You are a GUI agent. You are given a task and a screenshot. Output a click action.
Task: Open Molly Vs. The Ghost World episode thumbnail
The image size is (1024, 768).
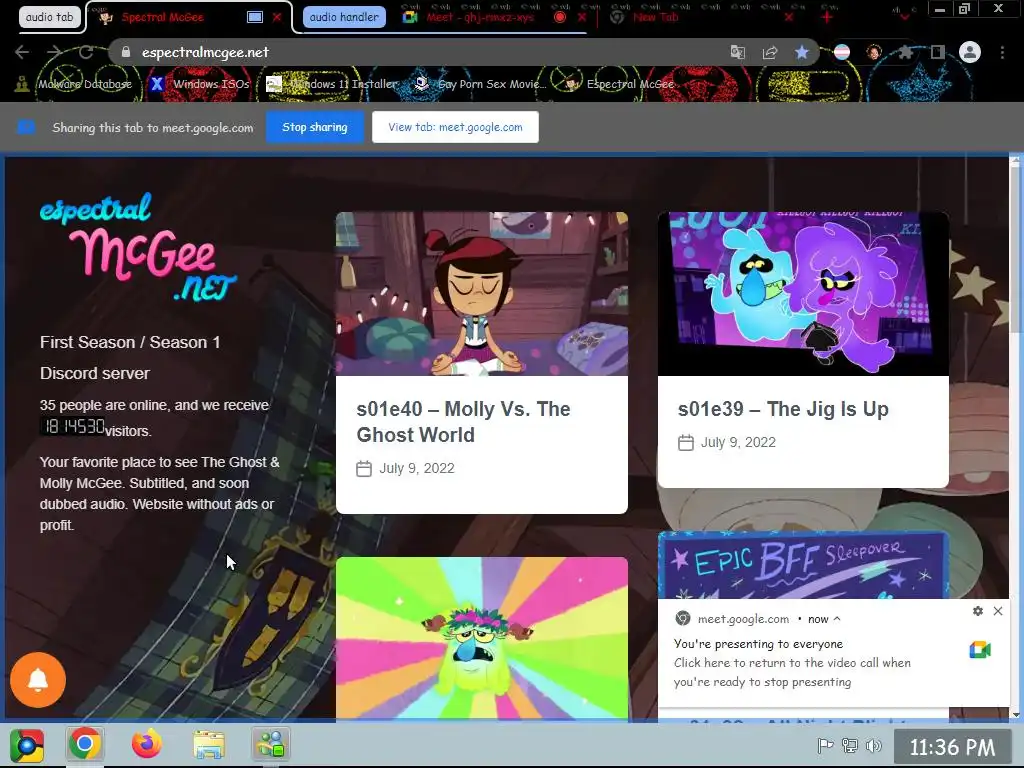(x=482, y=294)
